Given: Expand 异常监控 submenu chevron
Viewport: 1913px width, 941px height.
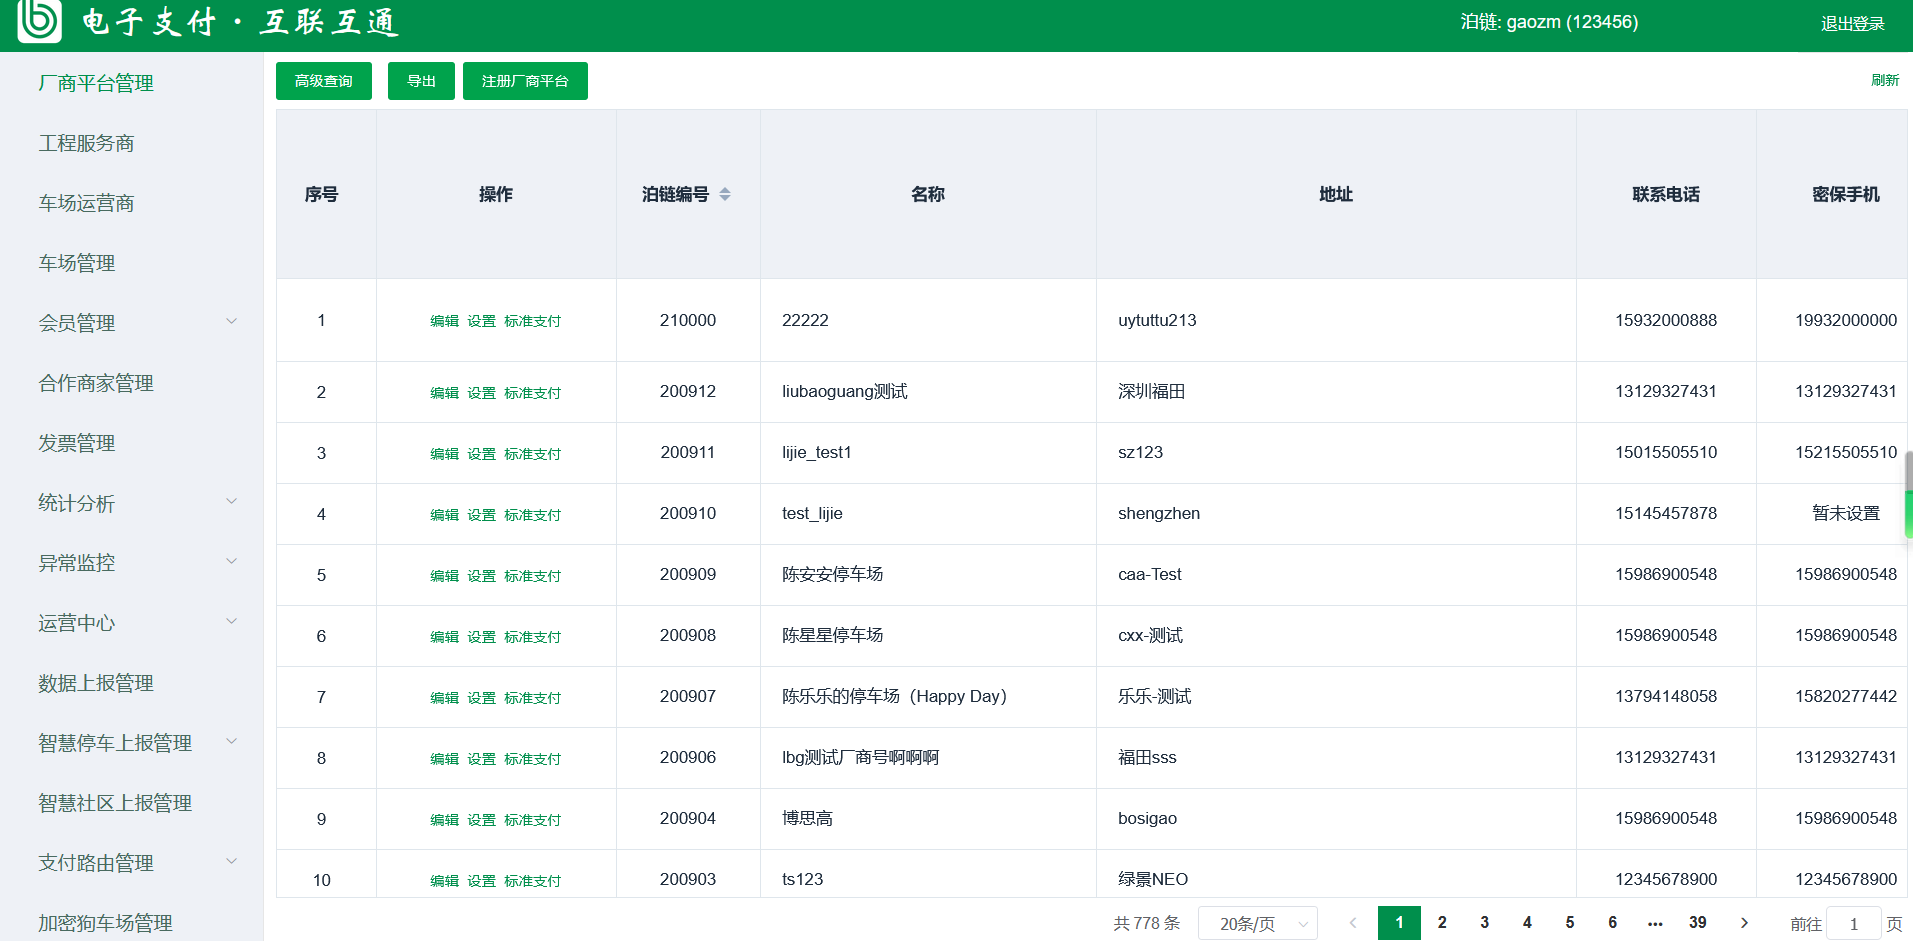Looking at the screenshot, I should point(232,561).
